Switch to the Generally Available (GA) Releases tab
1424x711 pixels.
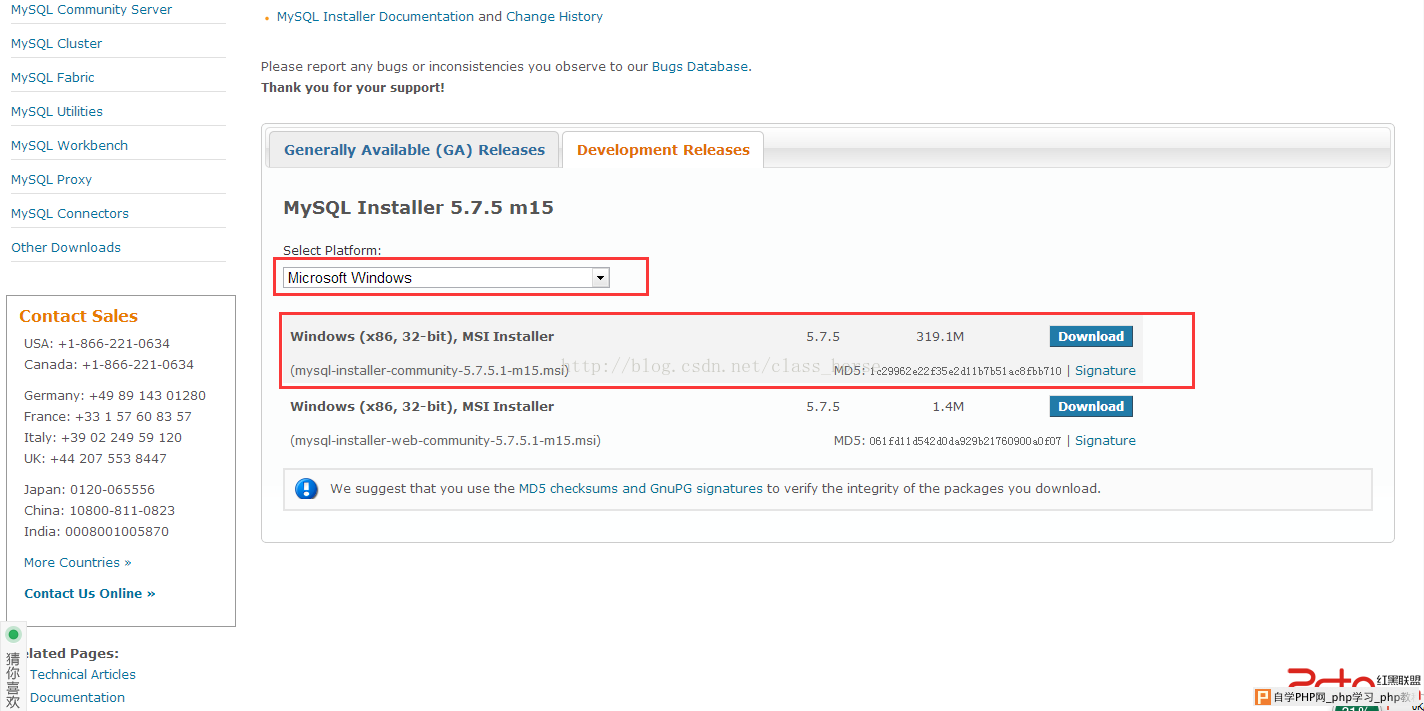(414, 150)
